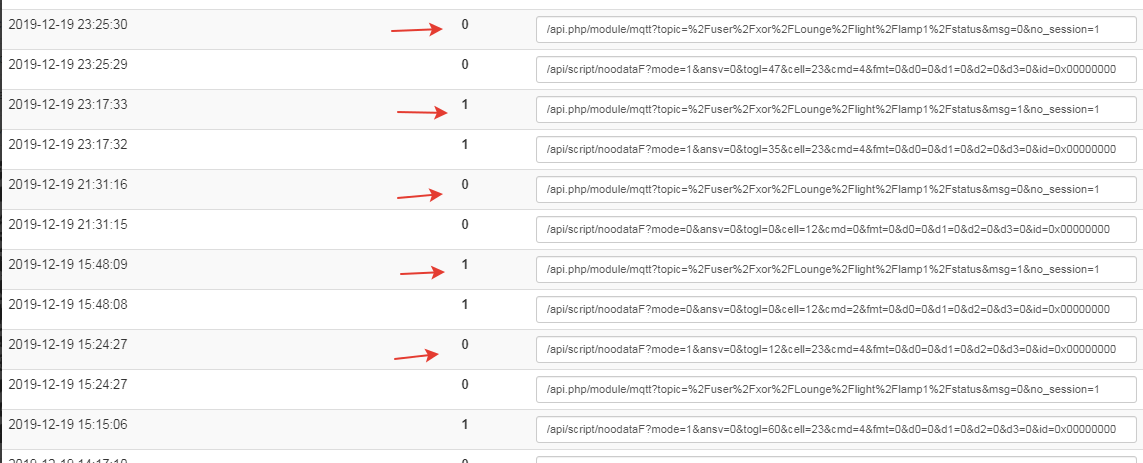Select the noodataF URL field with togl=35
The image size is (1143, 463).
(x=836, y=150)
